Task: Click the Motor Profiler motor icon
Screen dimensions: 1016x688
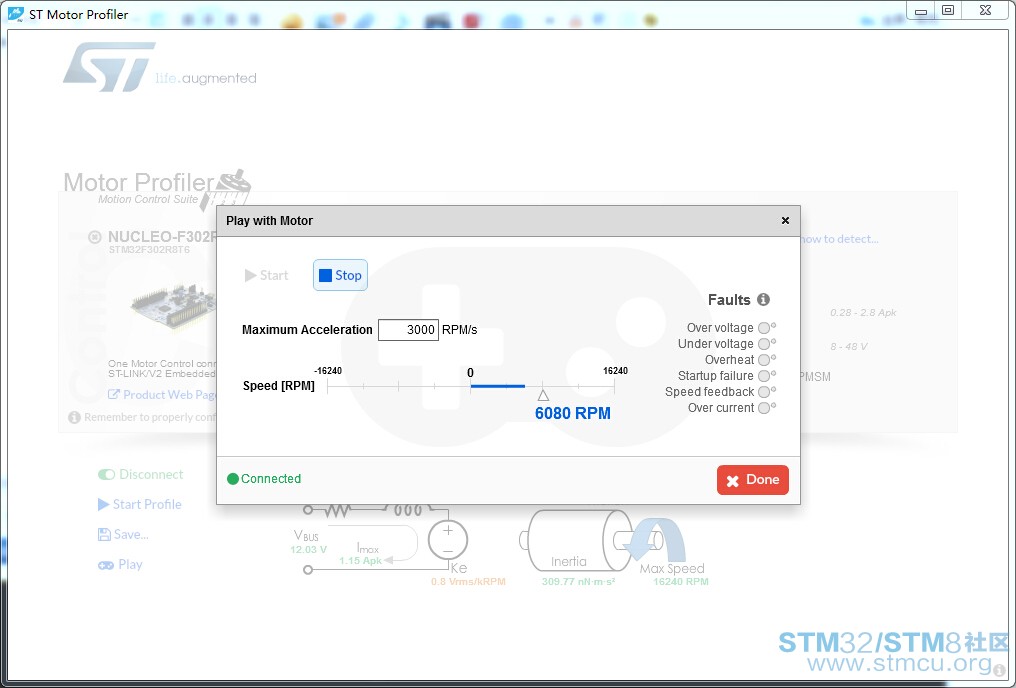Action: pyautogui.click(x=225, y=190)
